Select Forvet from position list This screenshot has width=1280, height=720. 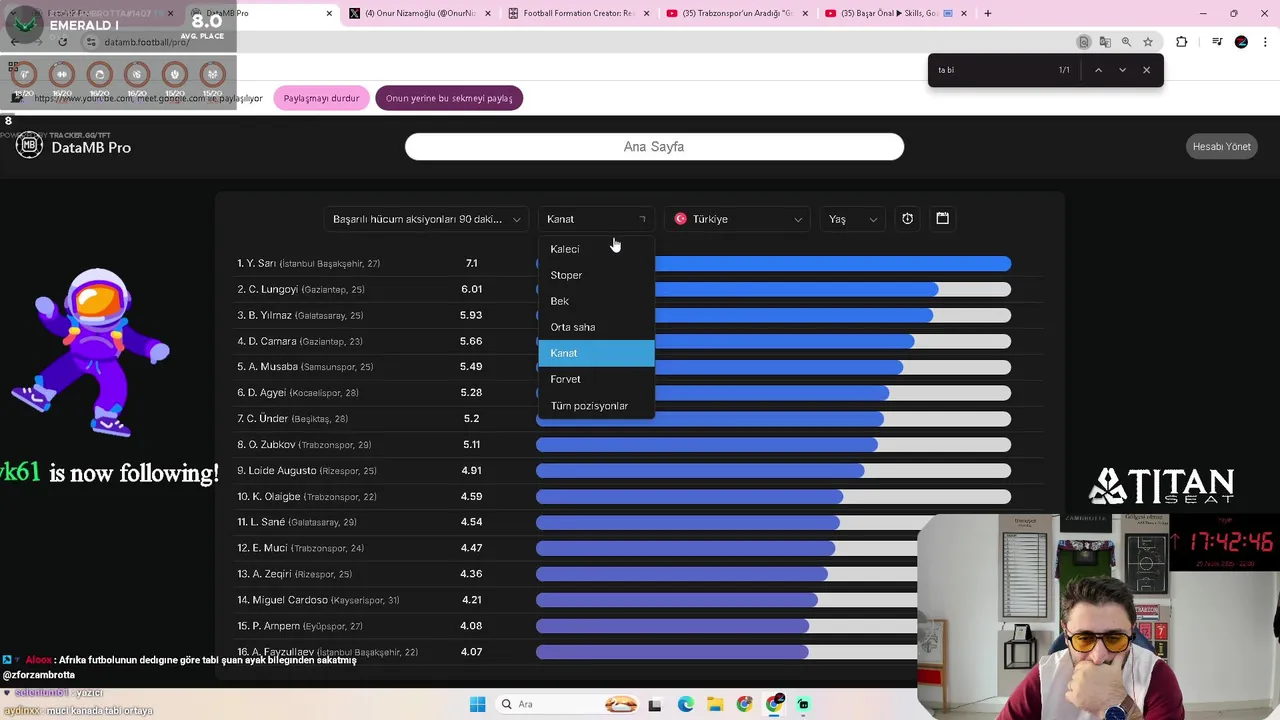point(596,379)
